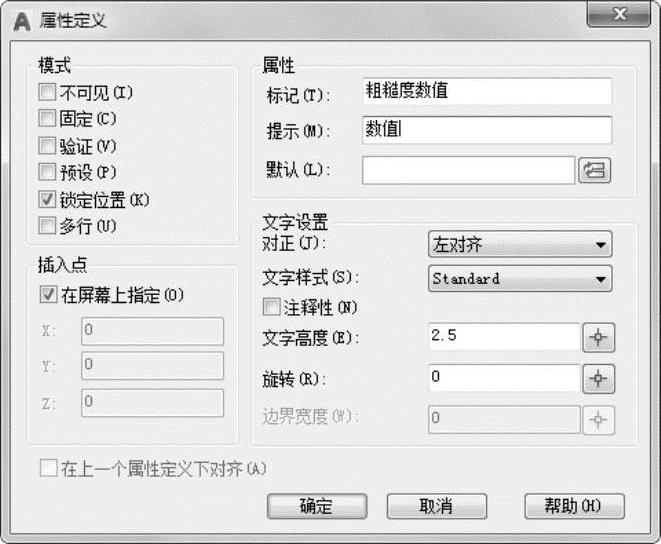
Task: Enable the 注释性 (Annotative) checkbox
Action: click(x=269, y=306)
